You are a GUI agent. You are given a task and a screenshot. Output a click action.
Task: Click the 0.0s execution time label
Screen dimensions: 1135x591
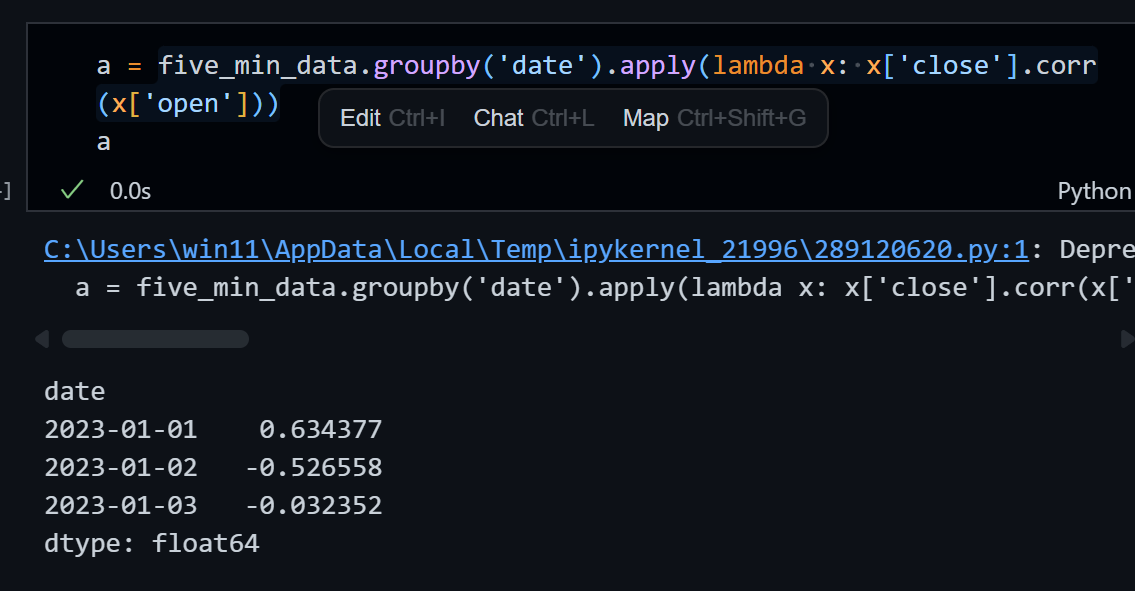coord(130,191)
